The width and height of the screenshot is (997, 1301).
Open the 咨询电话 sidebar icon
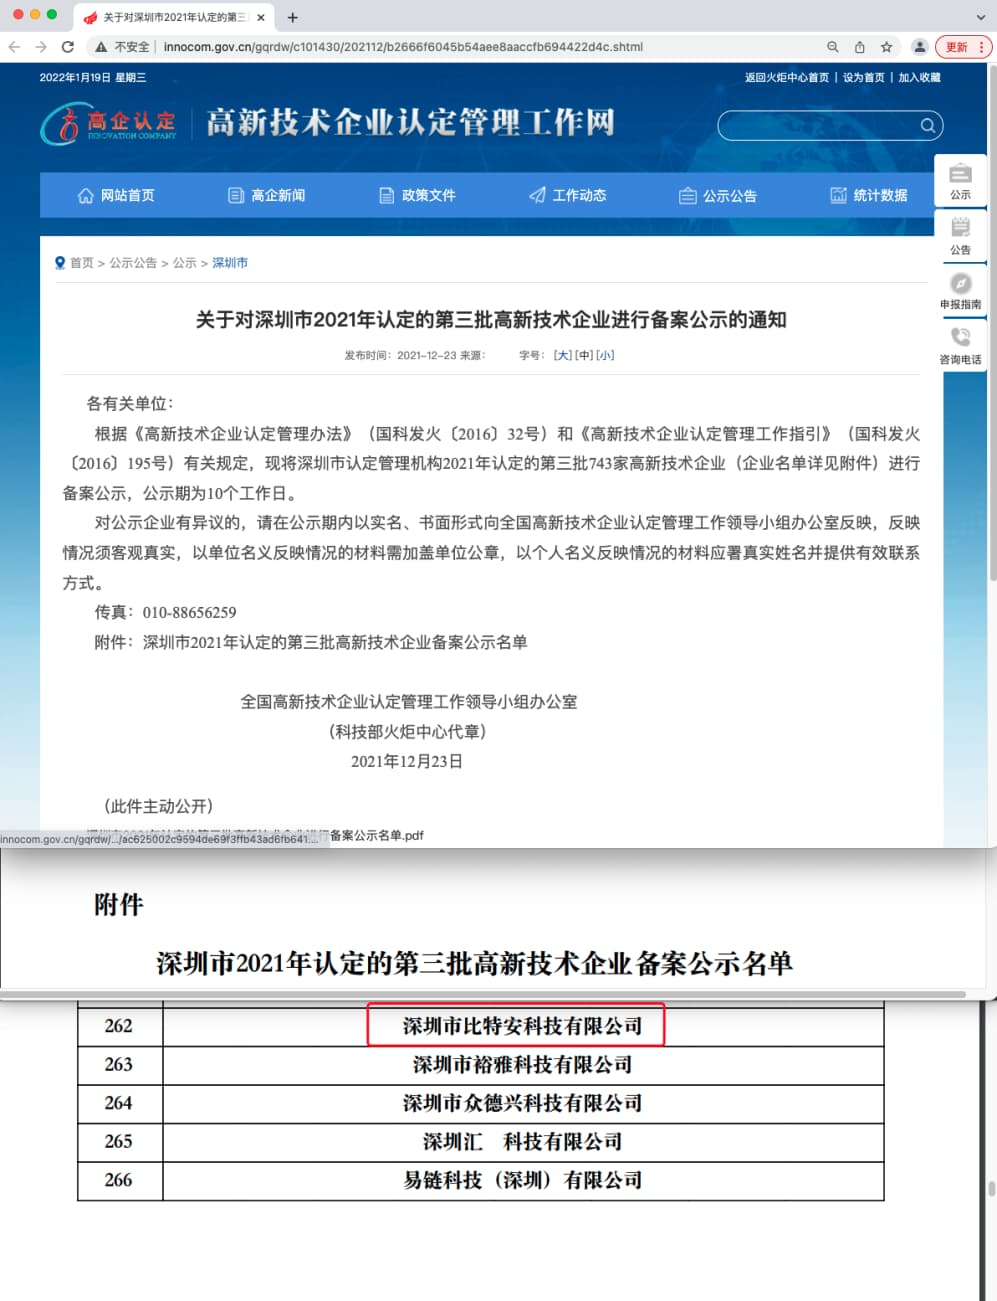coord(960,345)
